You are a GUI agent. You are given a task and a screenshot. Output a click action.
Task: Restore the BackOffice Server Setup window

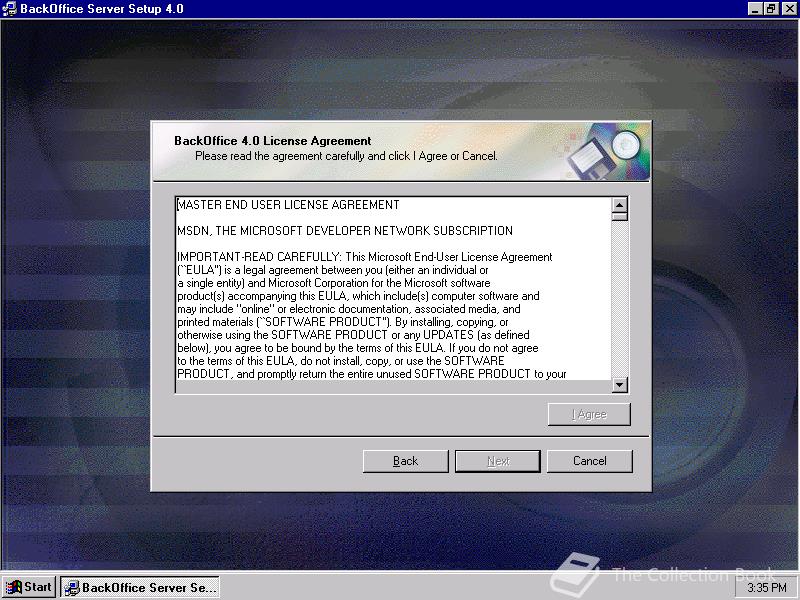pos(770,9)
